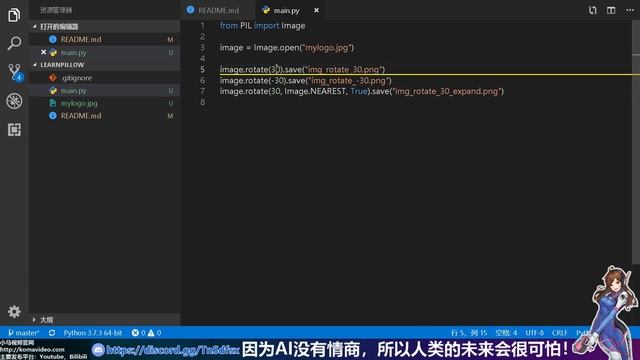
Task: Open README.md in LEARNPILLOW folder
Action: click(104, 116)
